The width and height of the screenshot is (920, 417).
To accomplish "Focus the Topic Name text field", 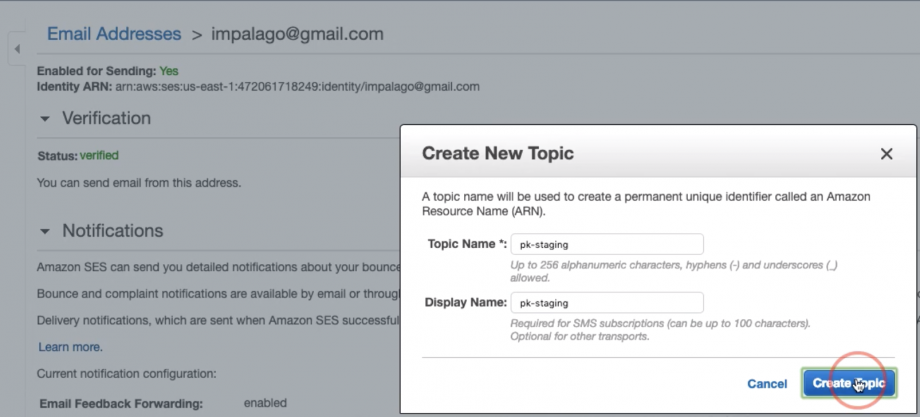I will click(x=607, y=244).
